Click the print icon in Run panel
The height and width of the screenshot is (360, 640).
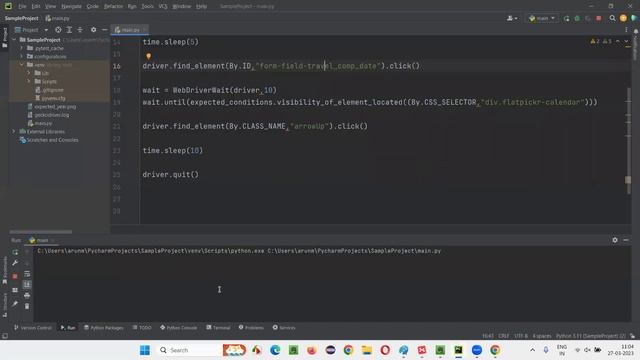[27, 295]
